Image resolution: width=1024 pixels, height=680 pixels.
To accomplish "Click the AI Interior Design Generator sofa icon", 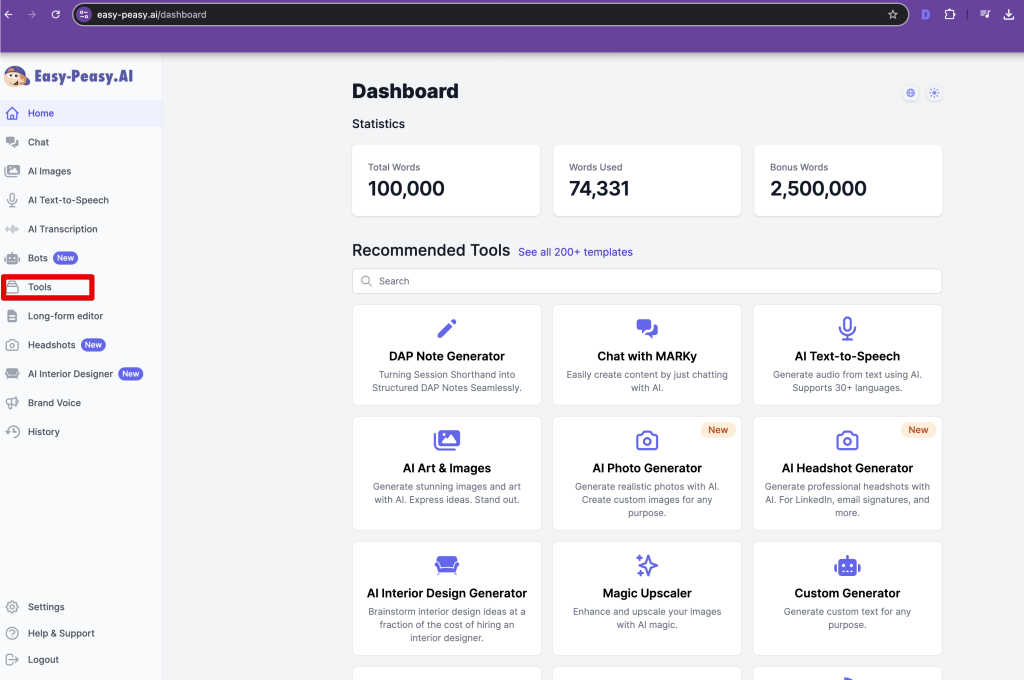I will (447, 566).
